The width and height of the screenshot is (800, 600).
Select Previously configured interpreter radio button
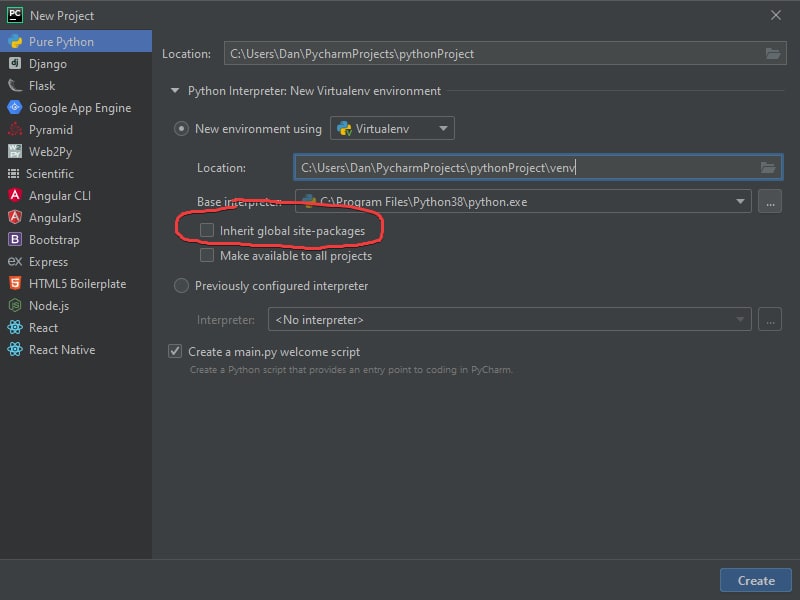[181, 285]
